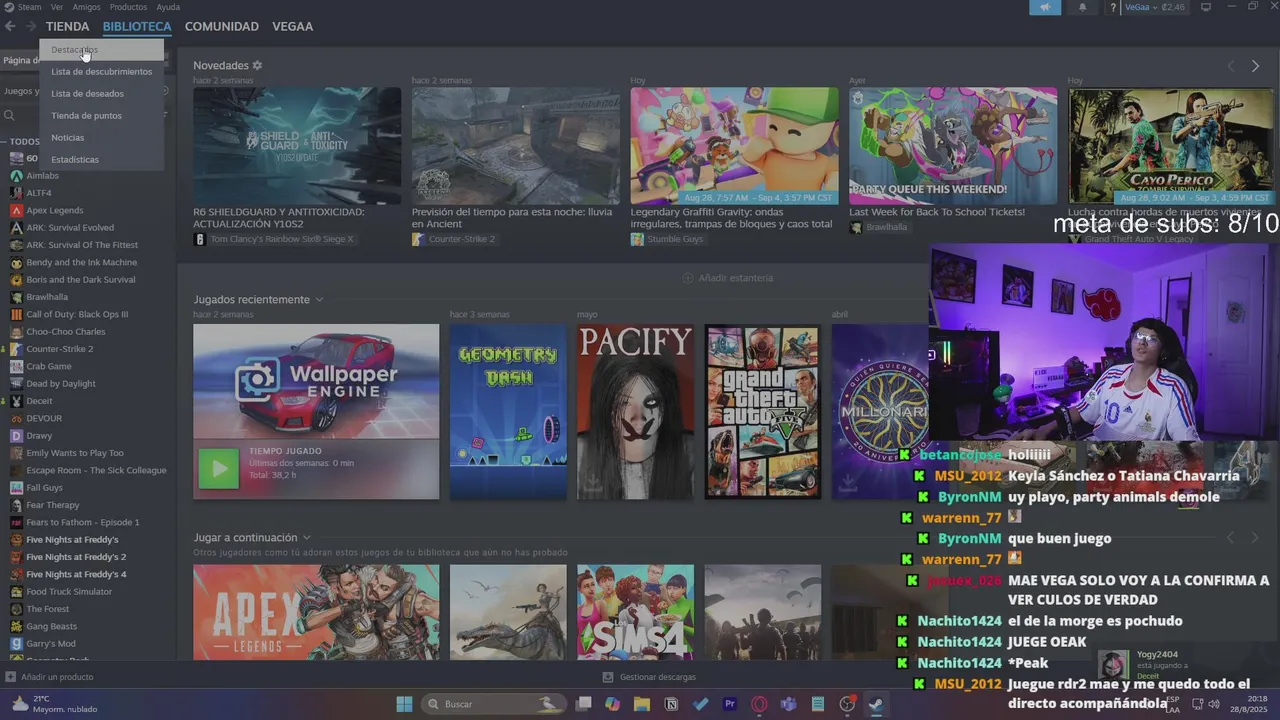Click the plus icon next to Añadir un producto
The image size is (1280, 720).
11,677
